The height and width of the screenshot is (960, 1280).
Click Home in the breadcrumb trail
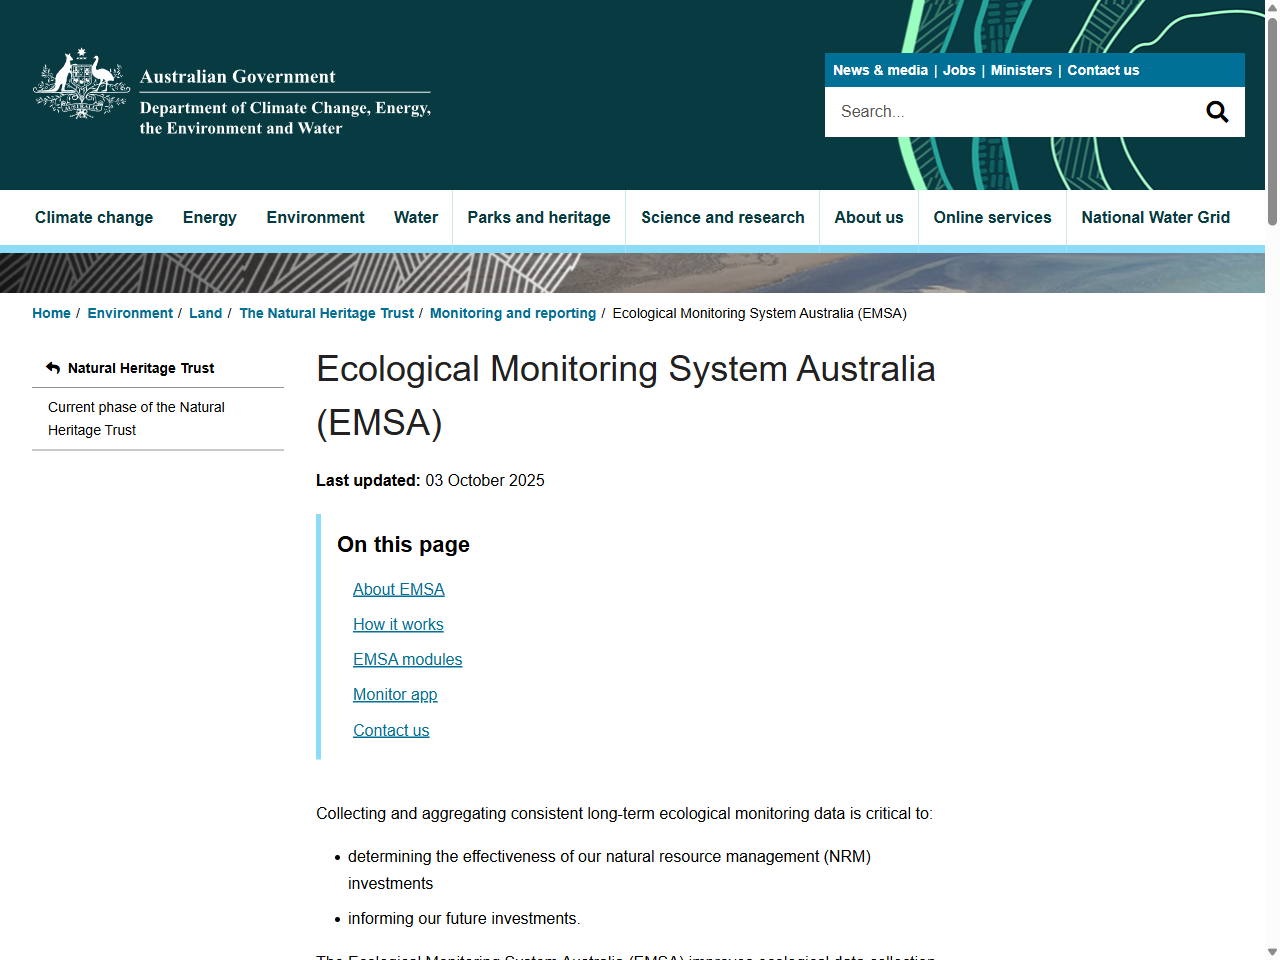point(51,313)
